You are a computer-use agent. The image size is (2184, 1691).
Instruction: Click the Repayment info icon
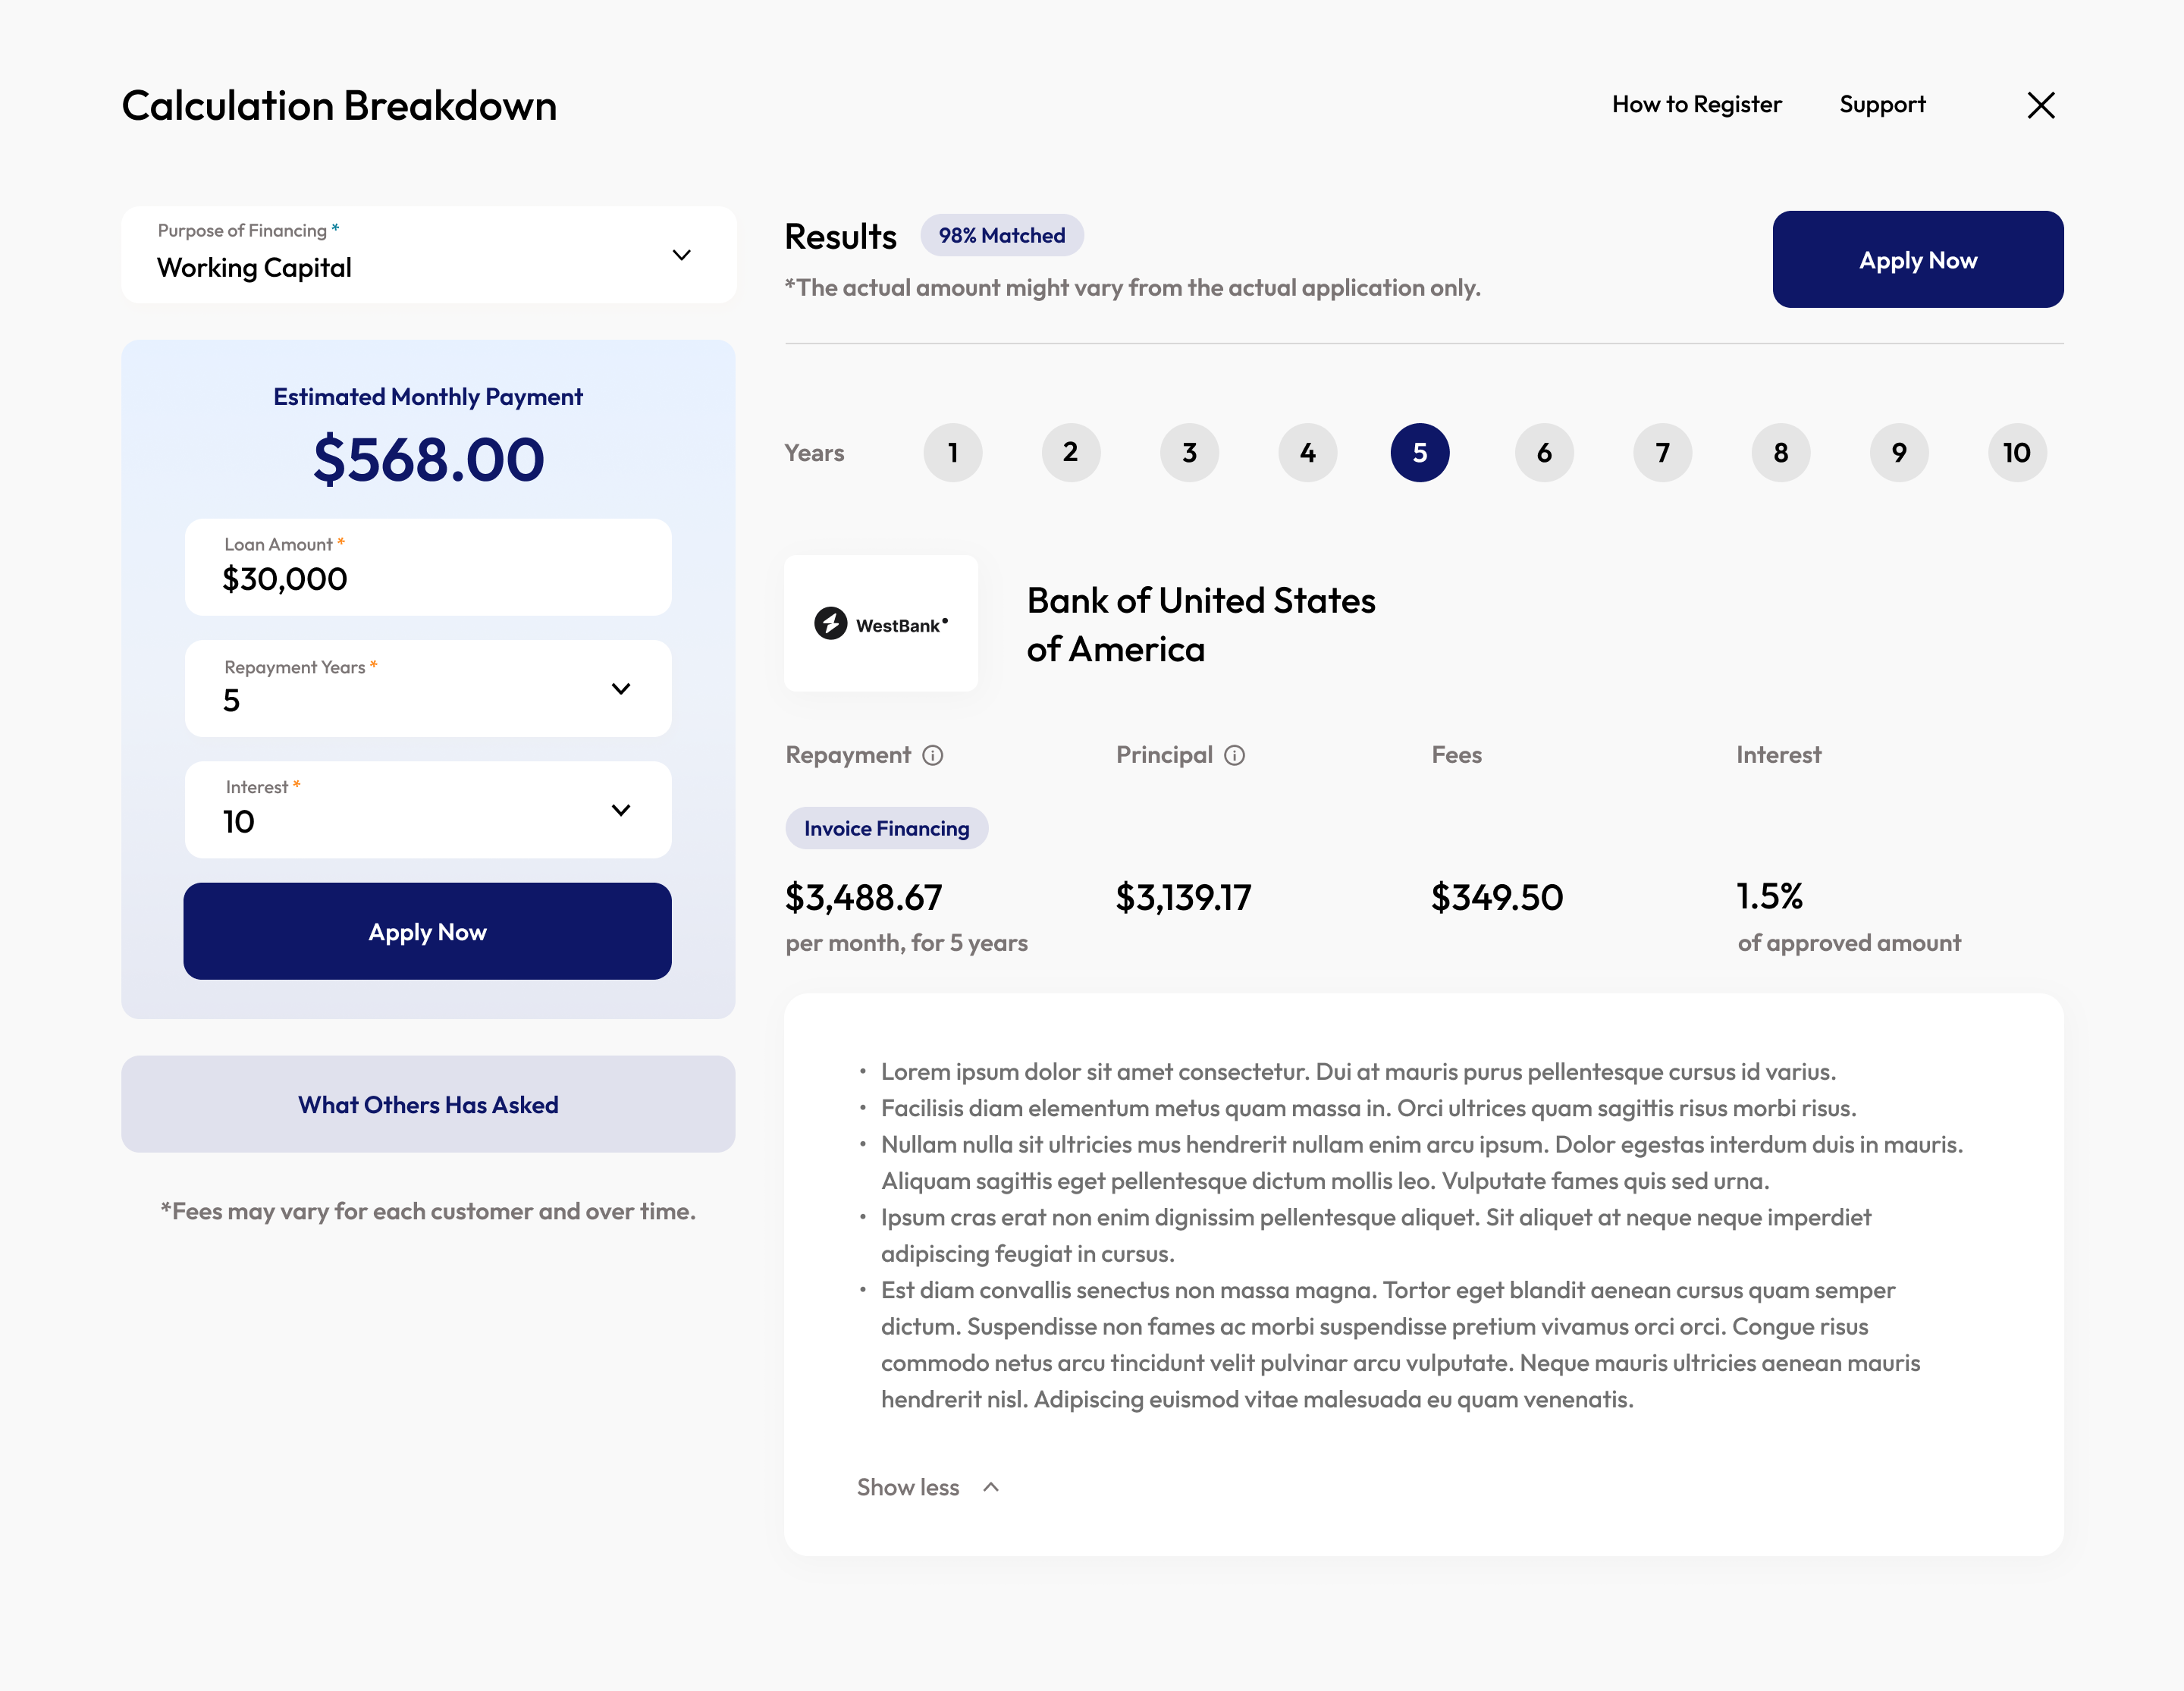tap(932, 755)
